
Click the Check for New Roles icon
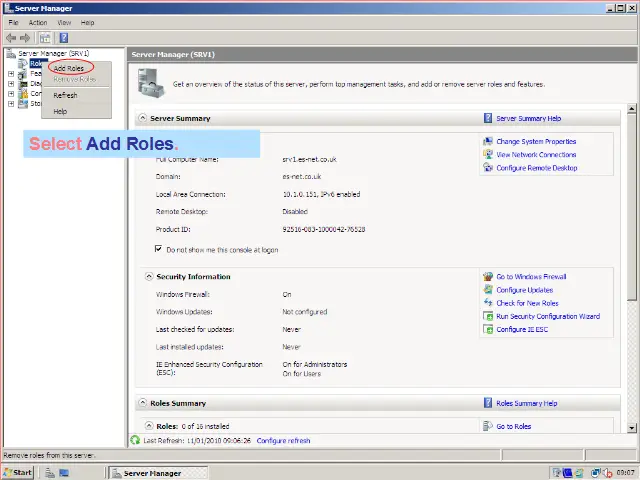pos(488,303)
